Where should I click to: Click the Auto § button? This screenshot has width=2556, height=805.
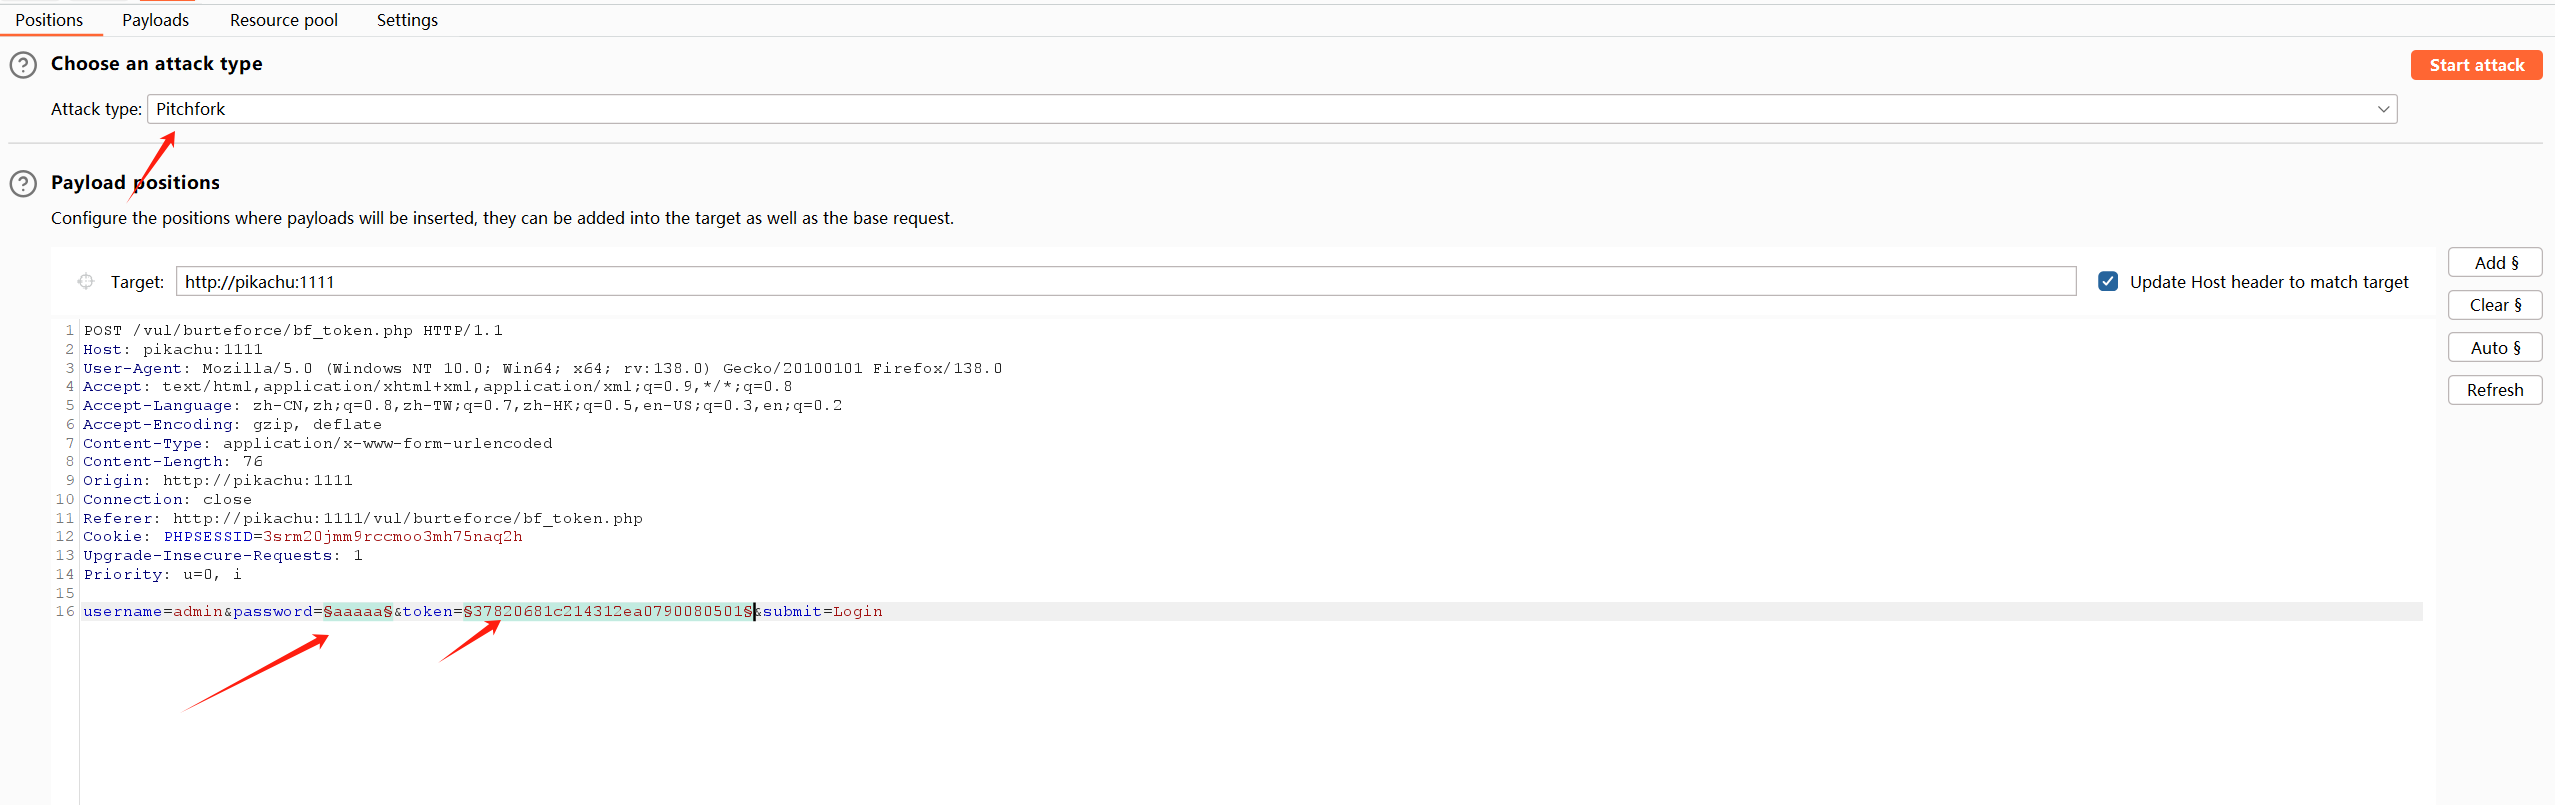(2495, 348)
